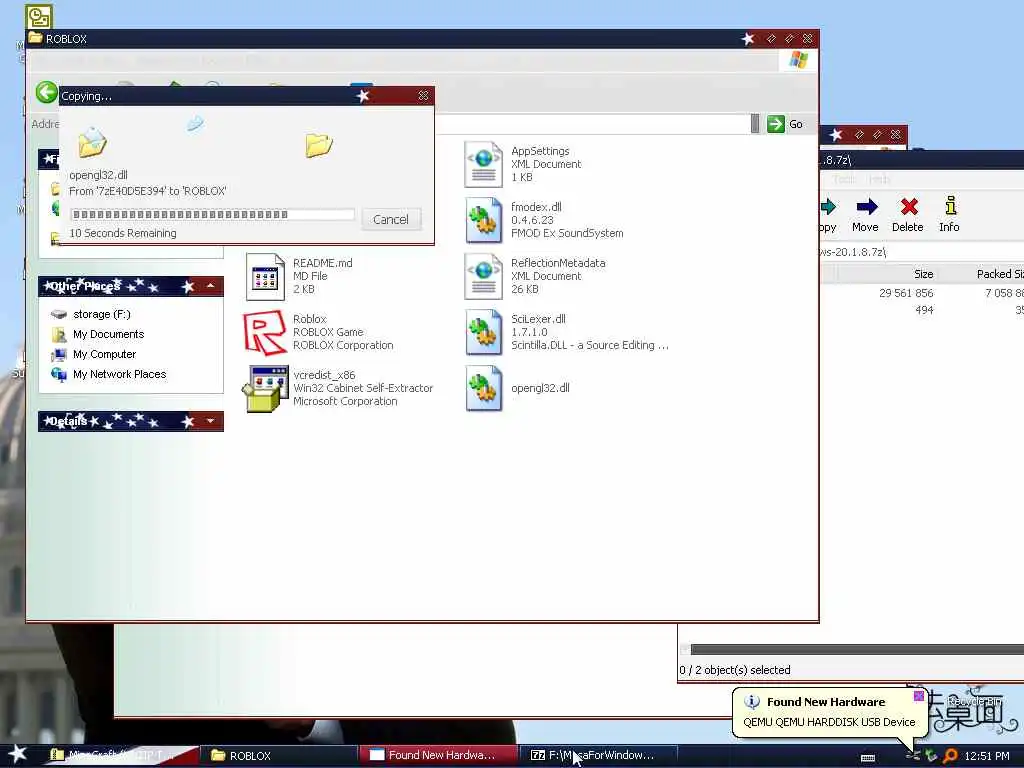Image resolution: width=1024 pixels, height=768 pixels.
Task: Click the green Back arrow in ROBLOX window
Action: [x=46, y=93]
